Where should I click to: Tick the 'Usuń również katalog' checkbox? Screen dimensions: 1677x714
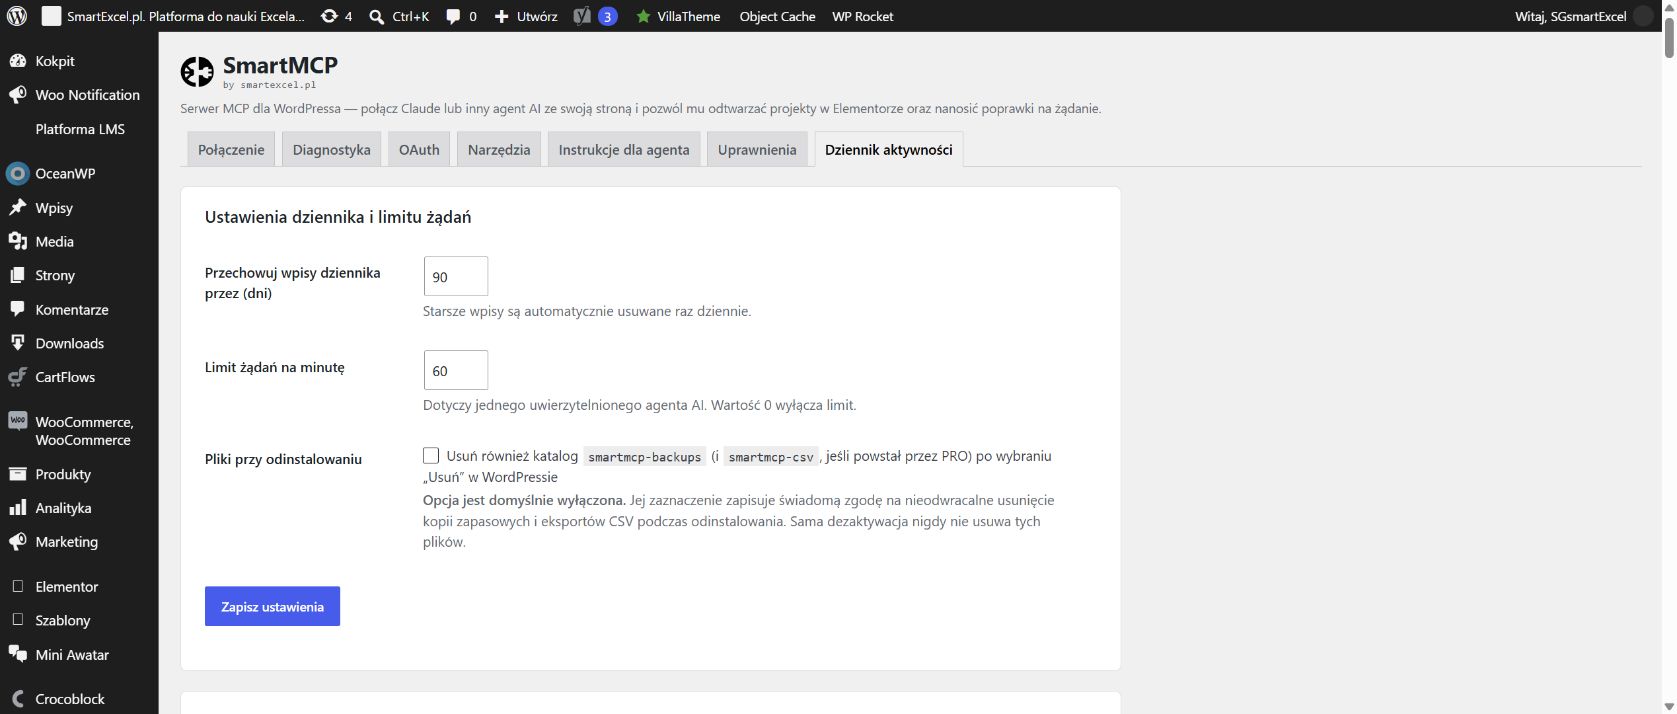pos(431,456)
